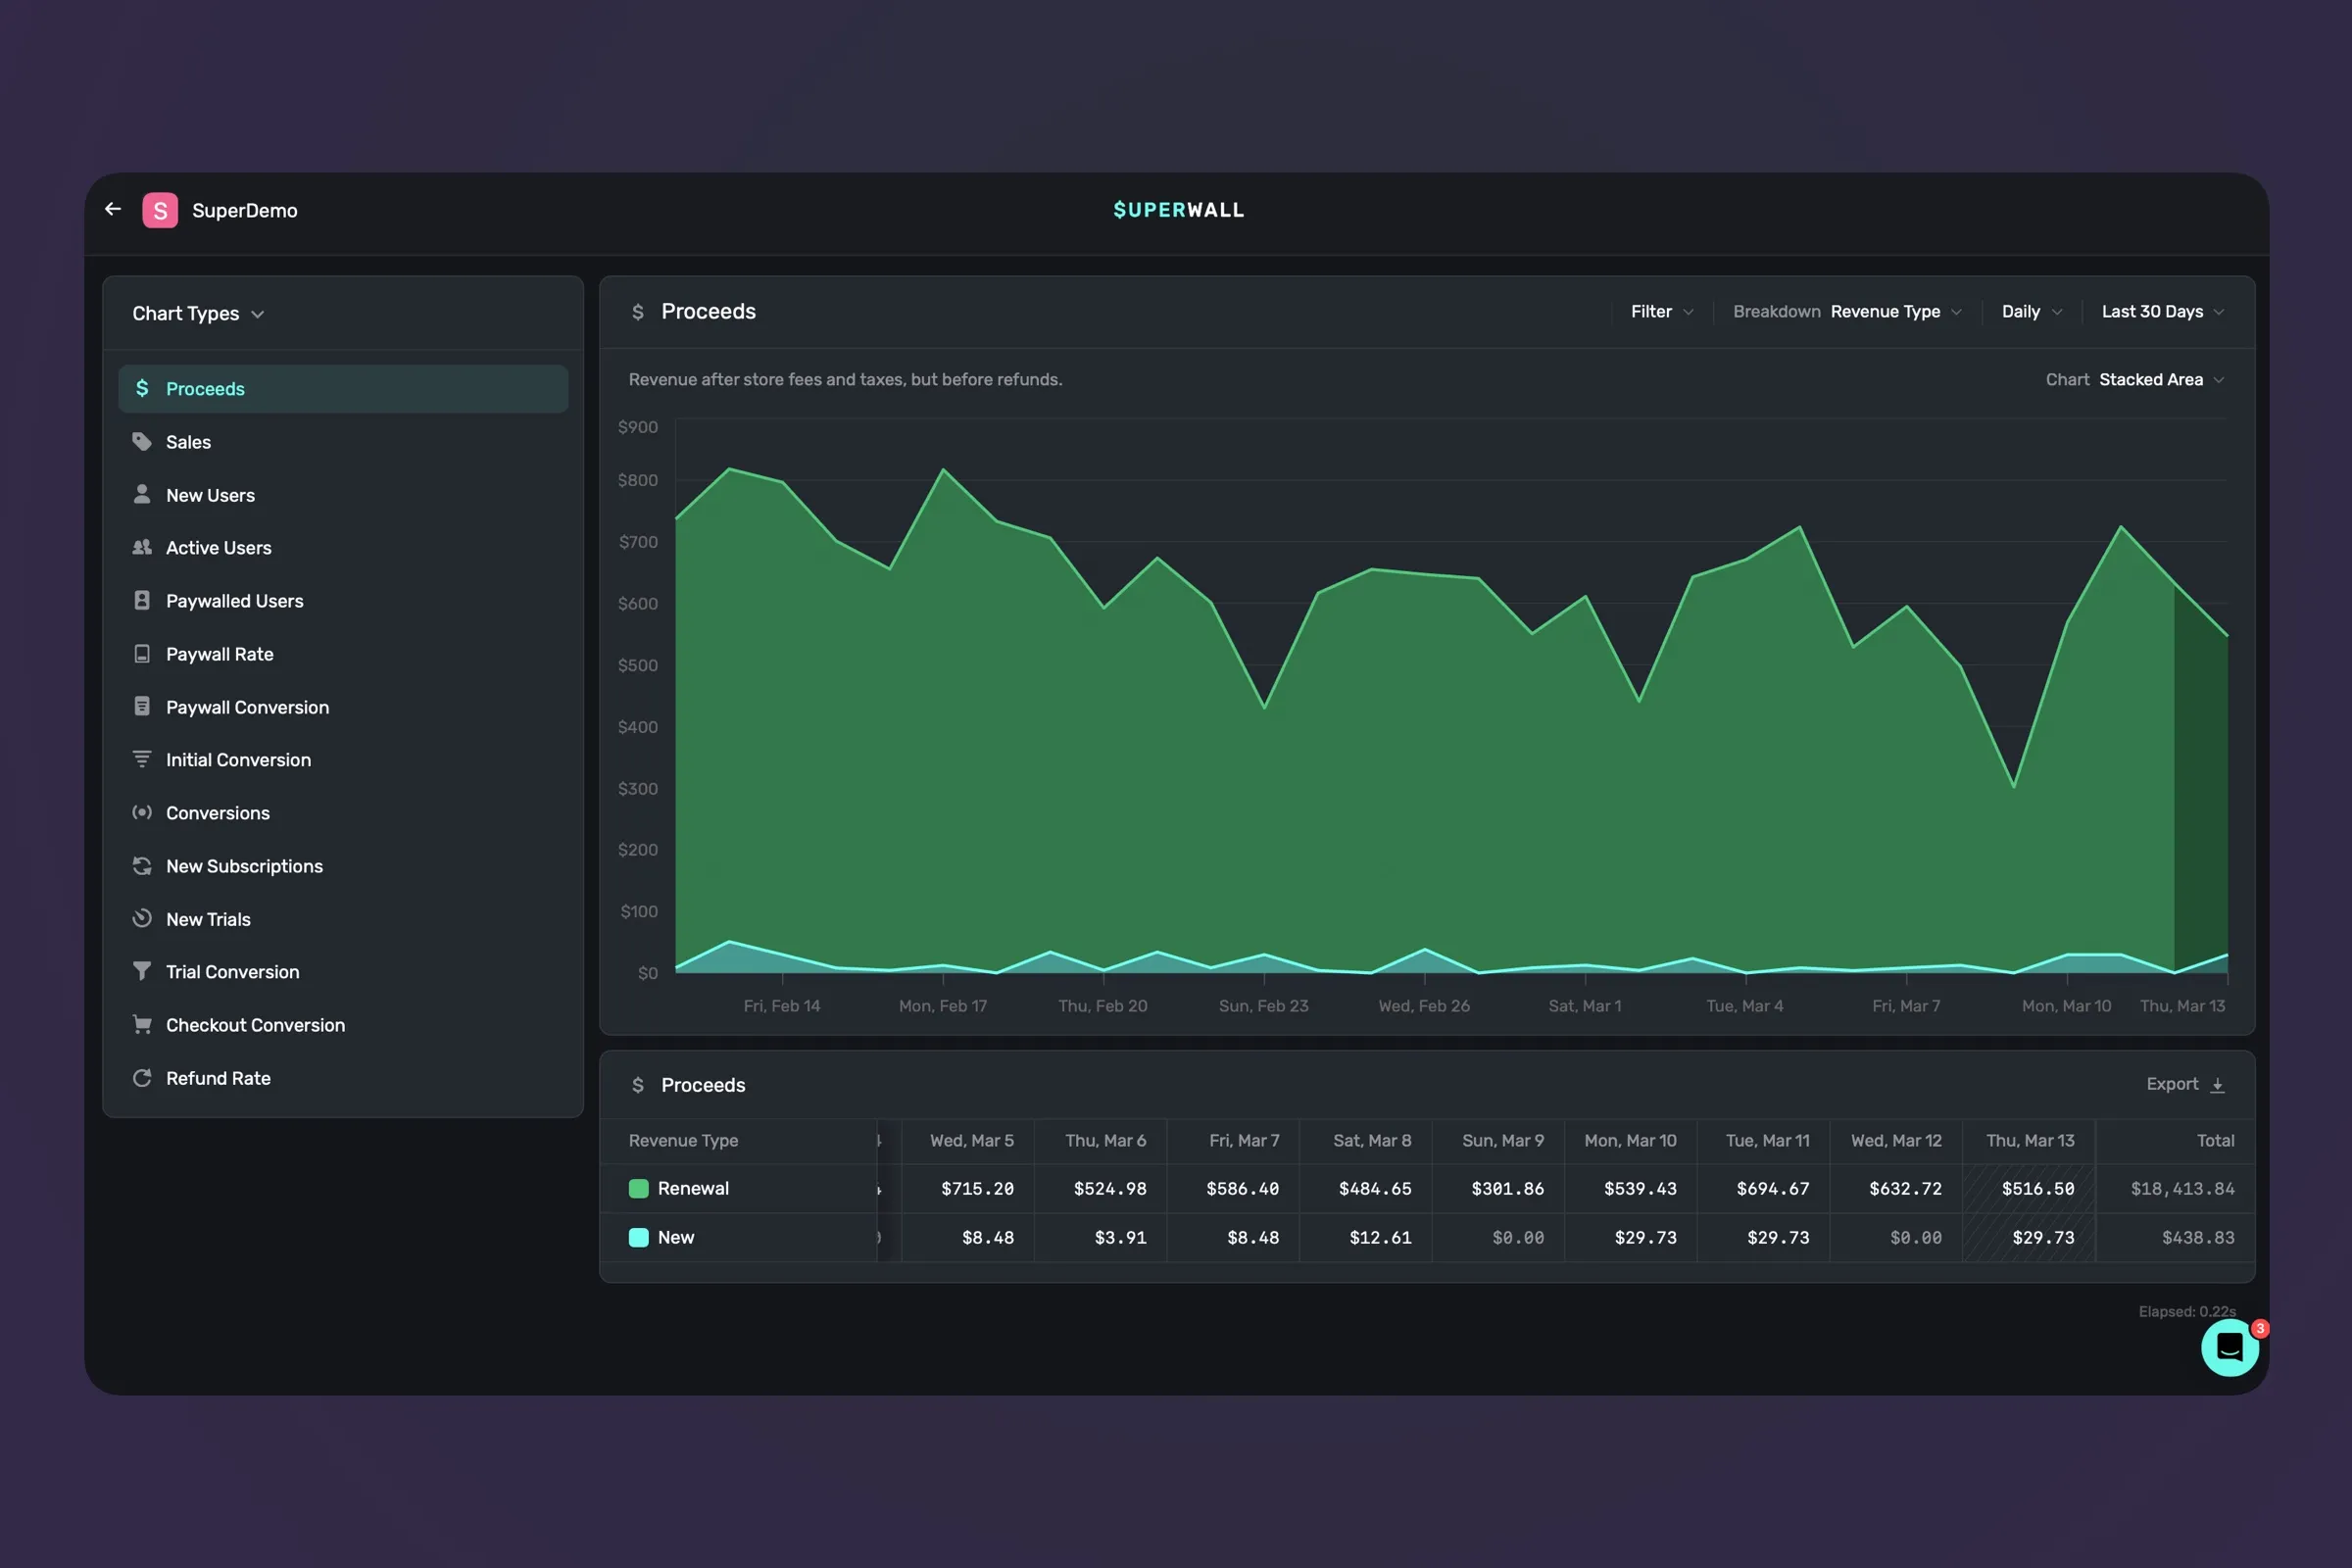Click Renewal value $516.50 for Mar 13
Viewport: 2352px width, 1568px height.
click(2037, 1188)
